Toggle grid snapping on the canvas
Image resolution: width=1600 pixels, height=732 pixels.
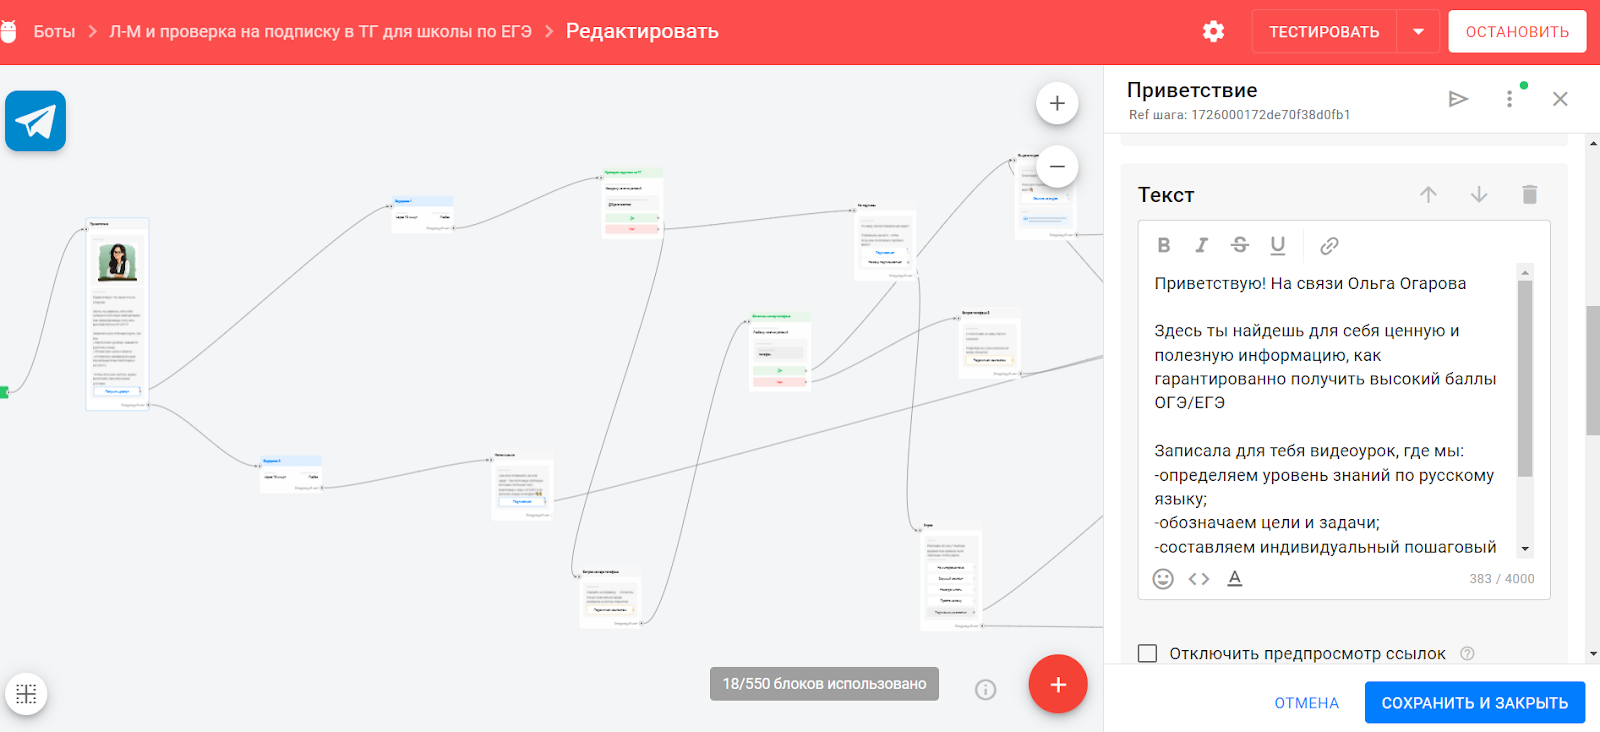(26, 693)
